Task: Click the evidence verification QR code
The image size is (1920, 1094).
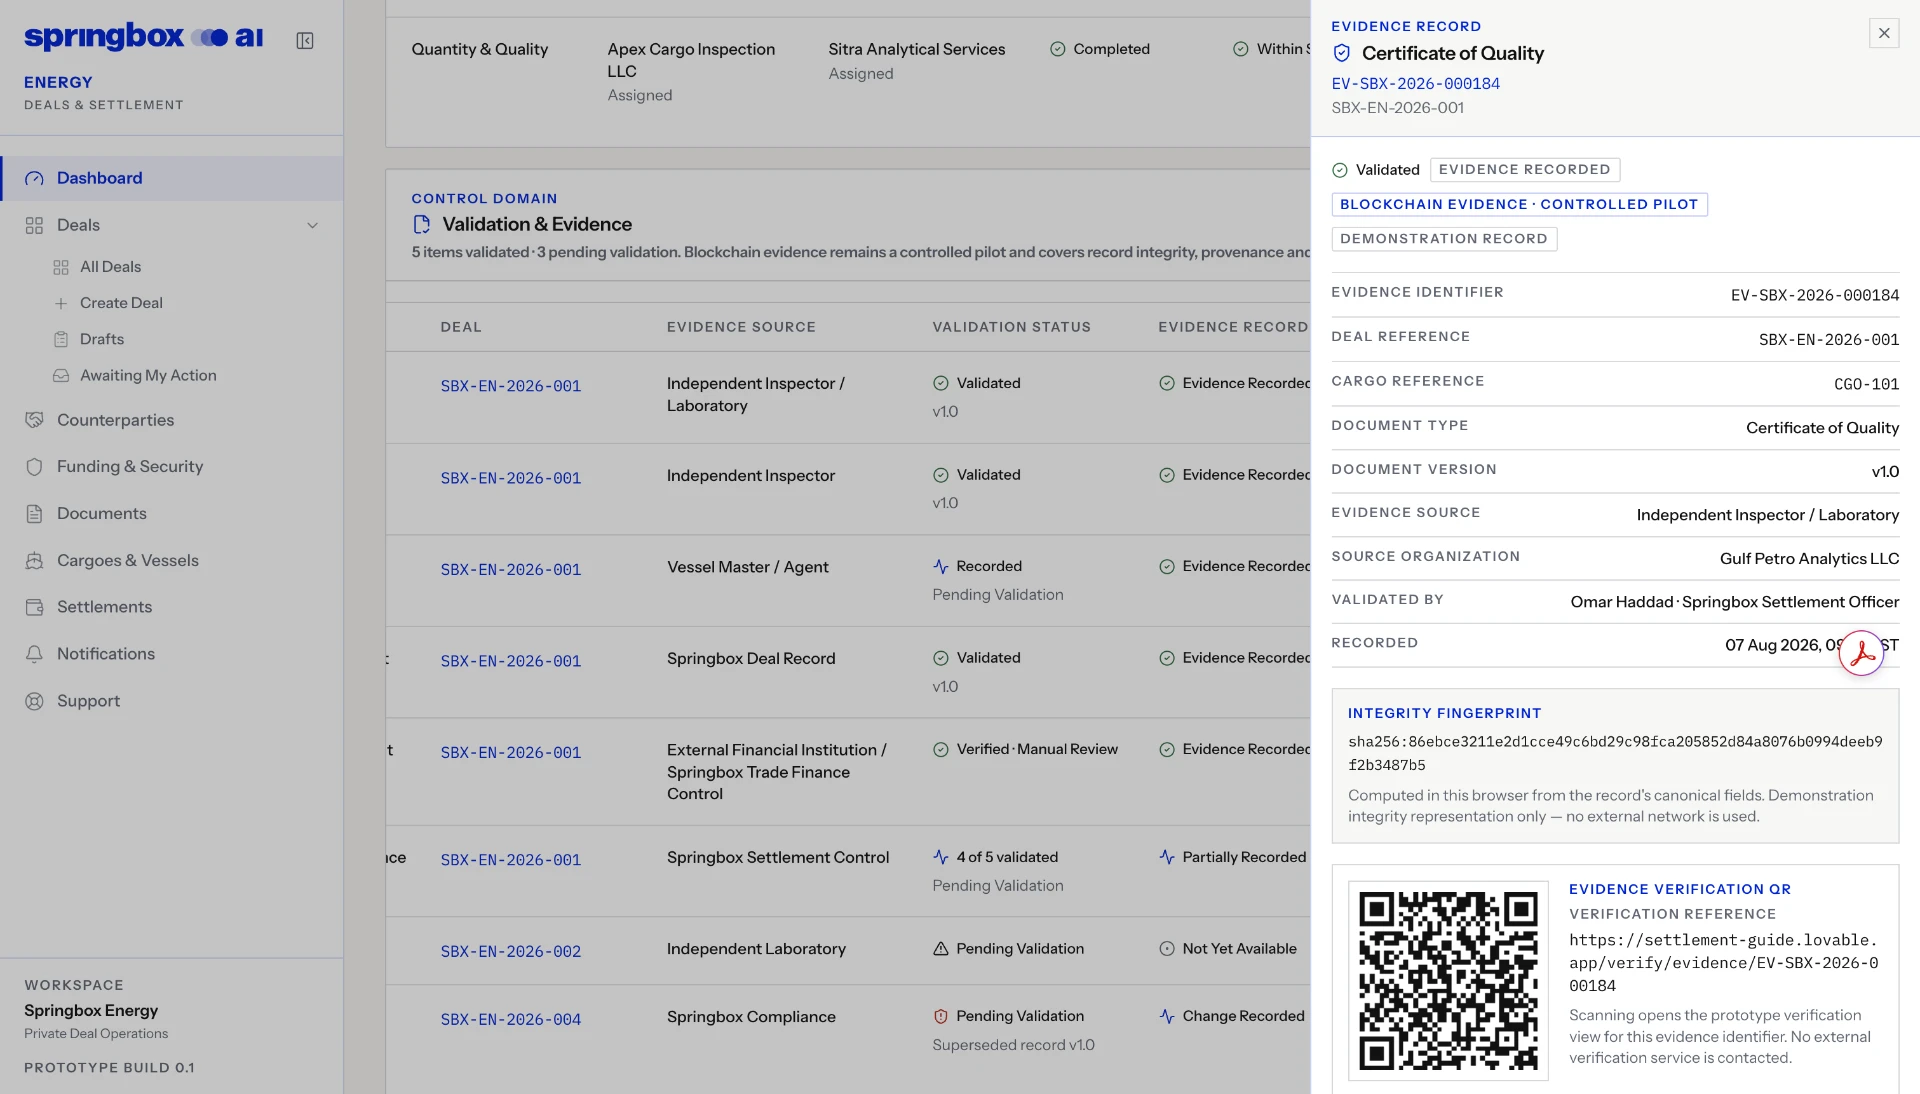Action: click(x=1448, y=980)
